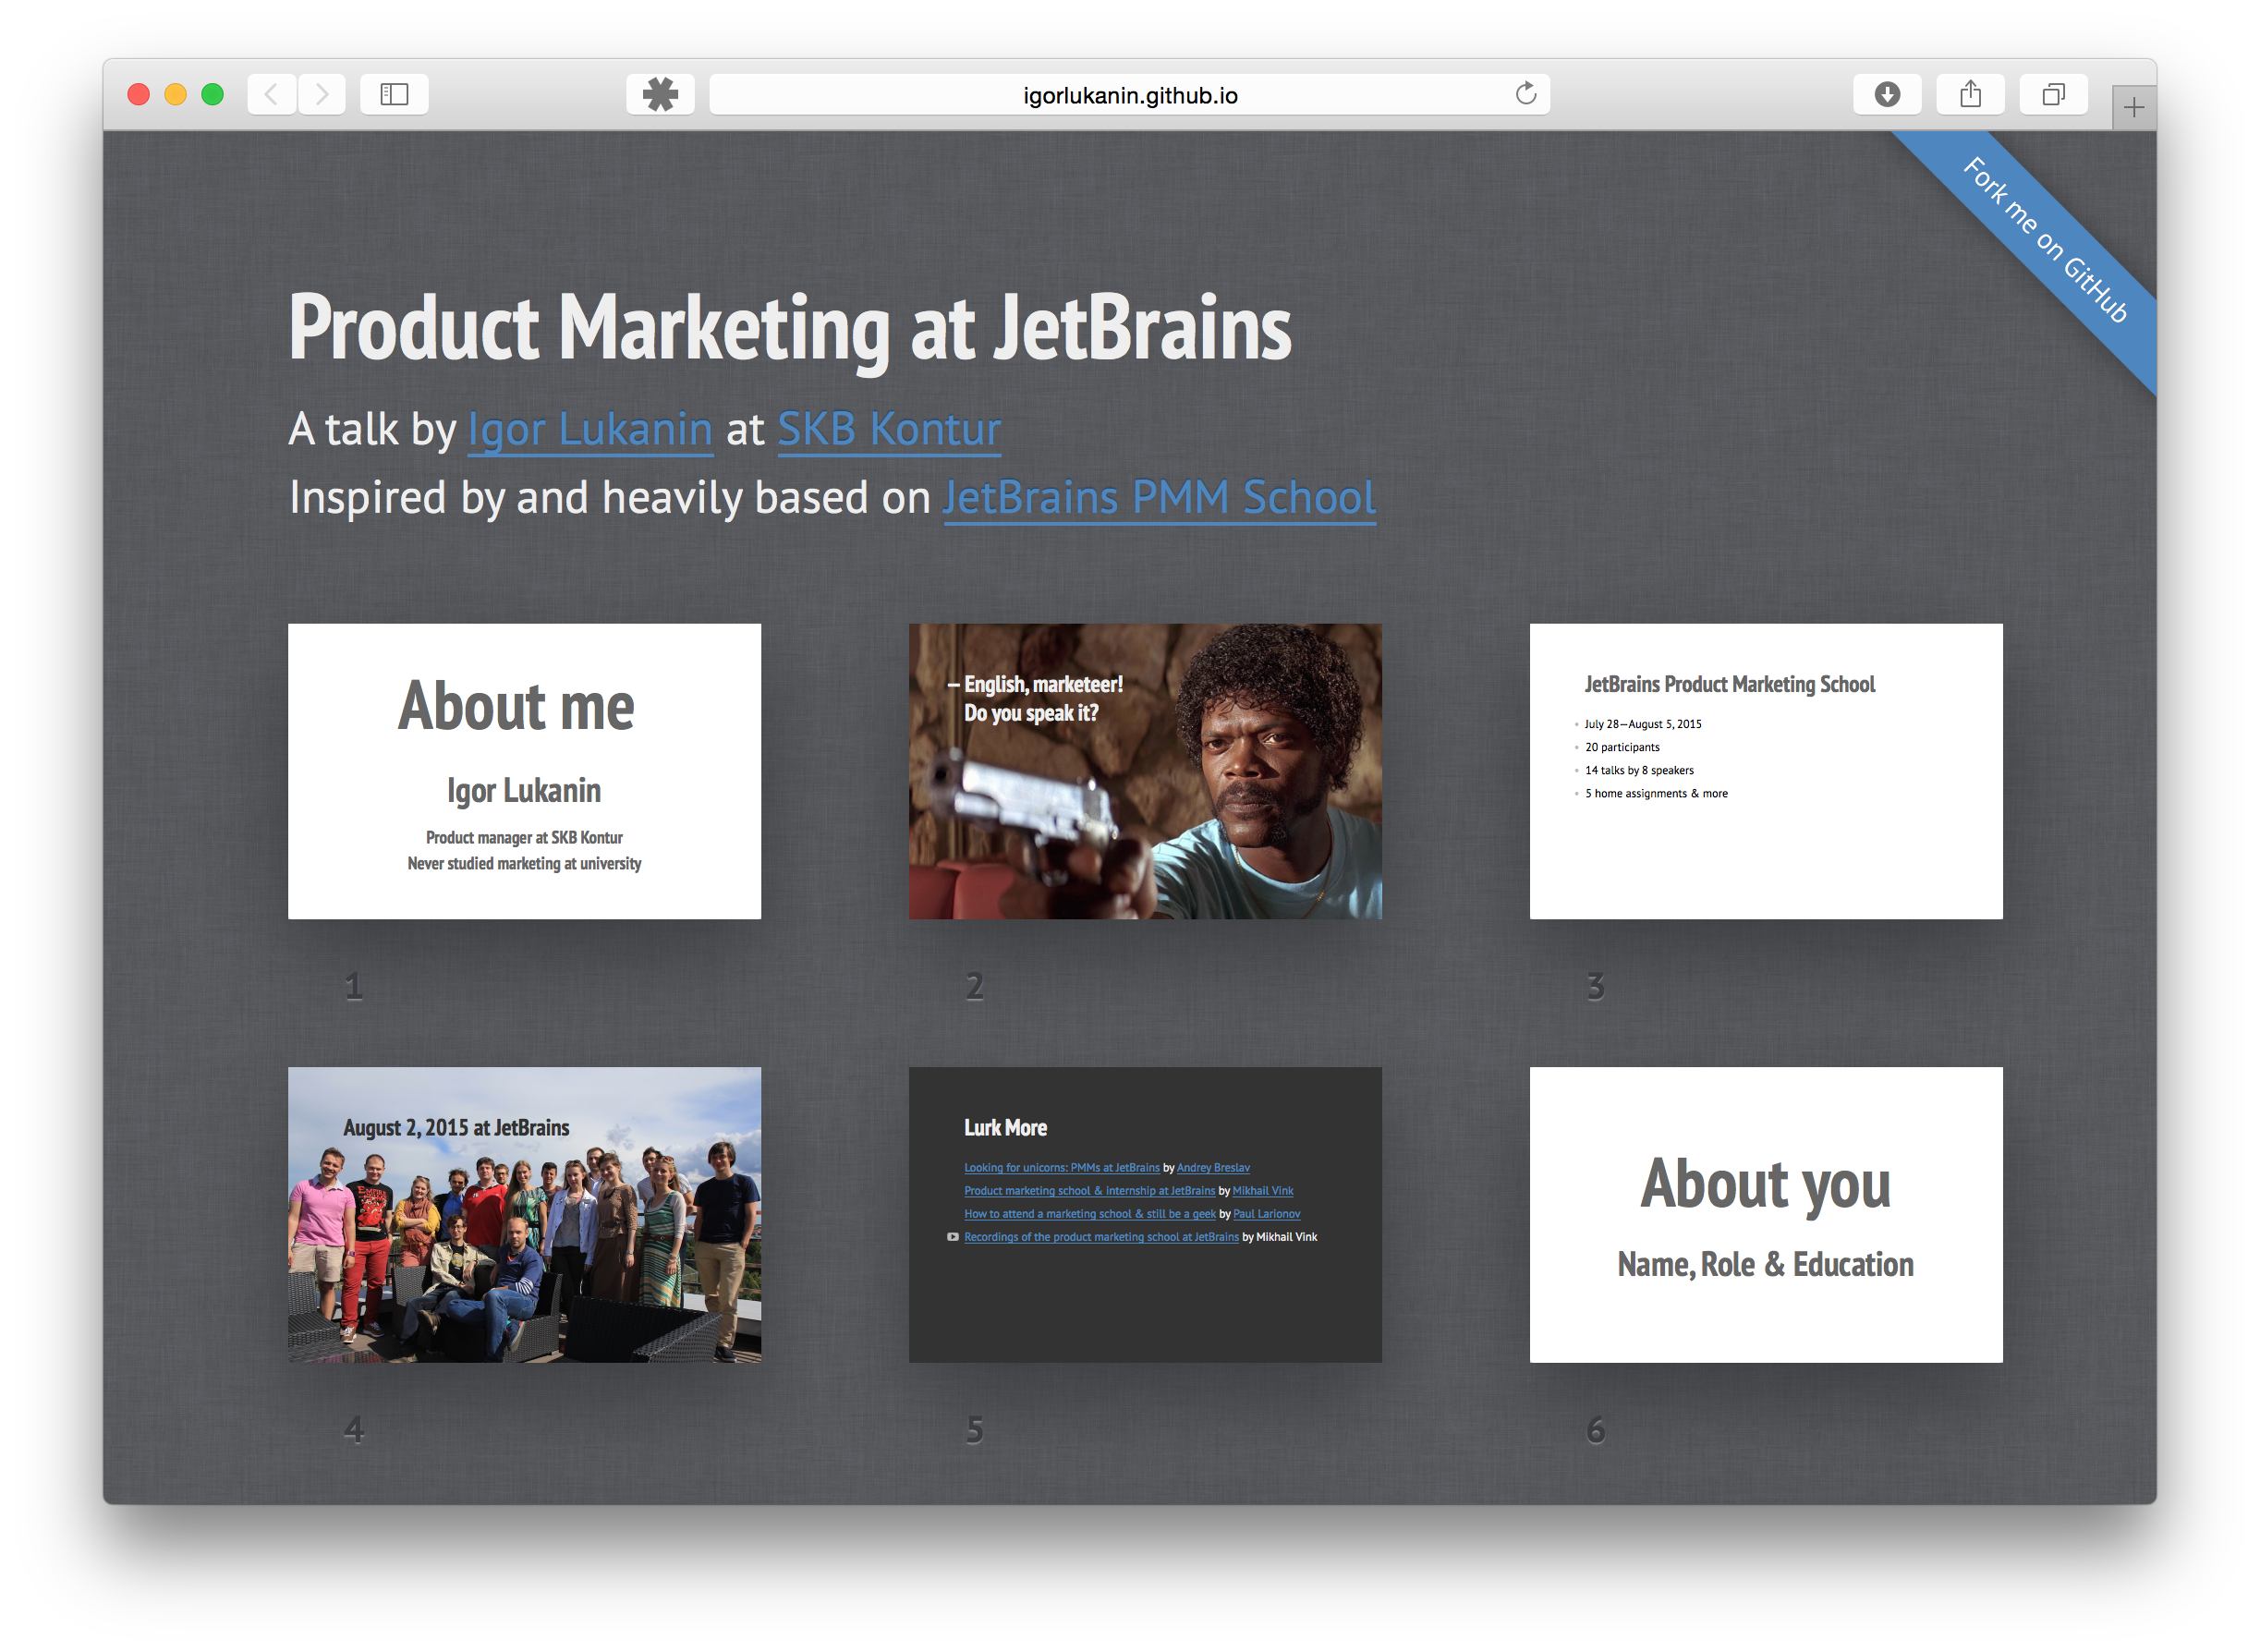Click the igorlukanin.github.io address field
The height and width of the screenshot is (1652, 2260).
1129,95
